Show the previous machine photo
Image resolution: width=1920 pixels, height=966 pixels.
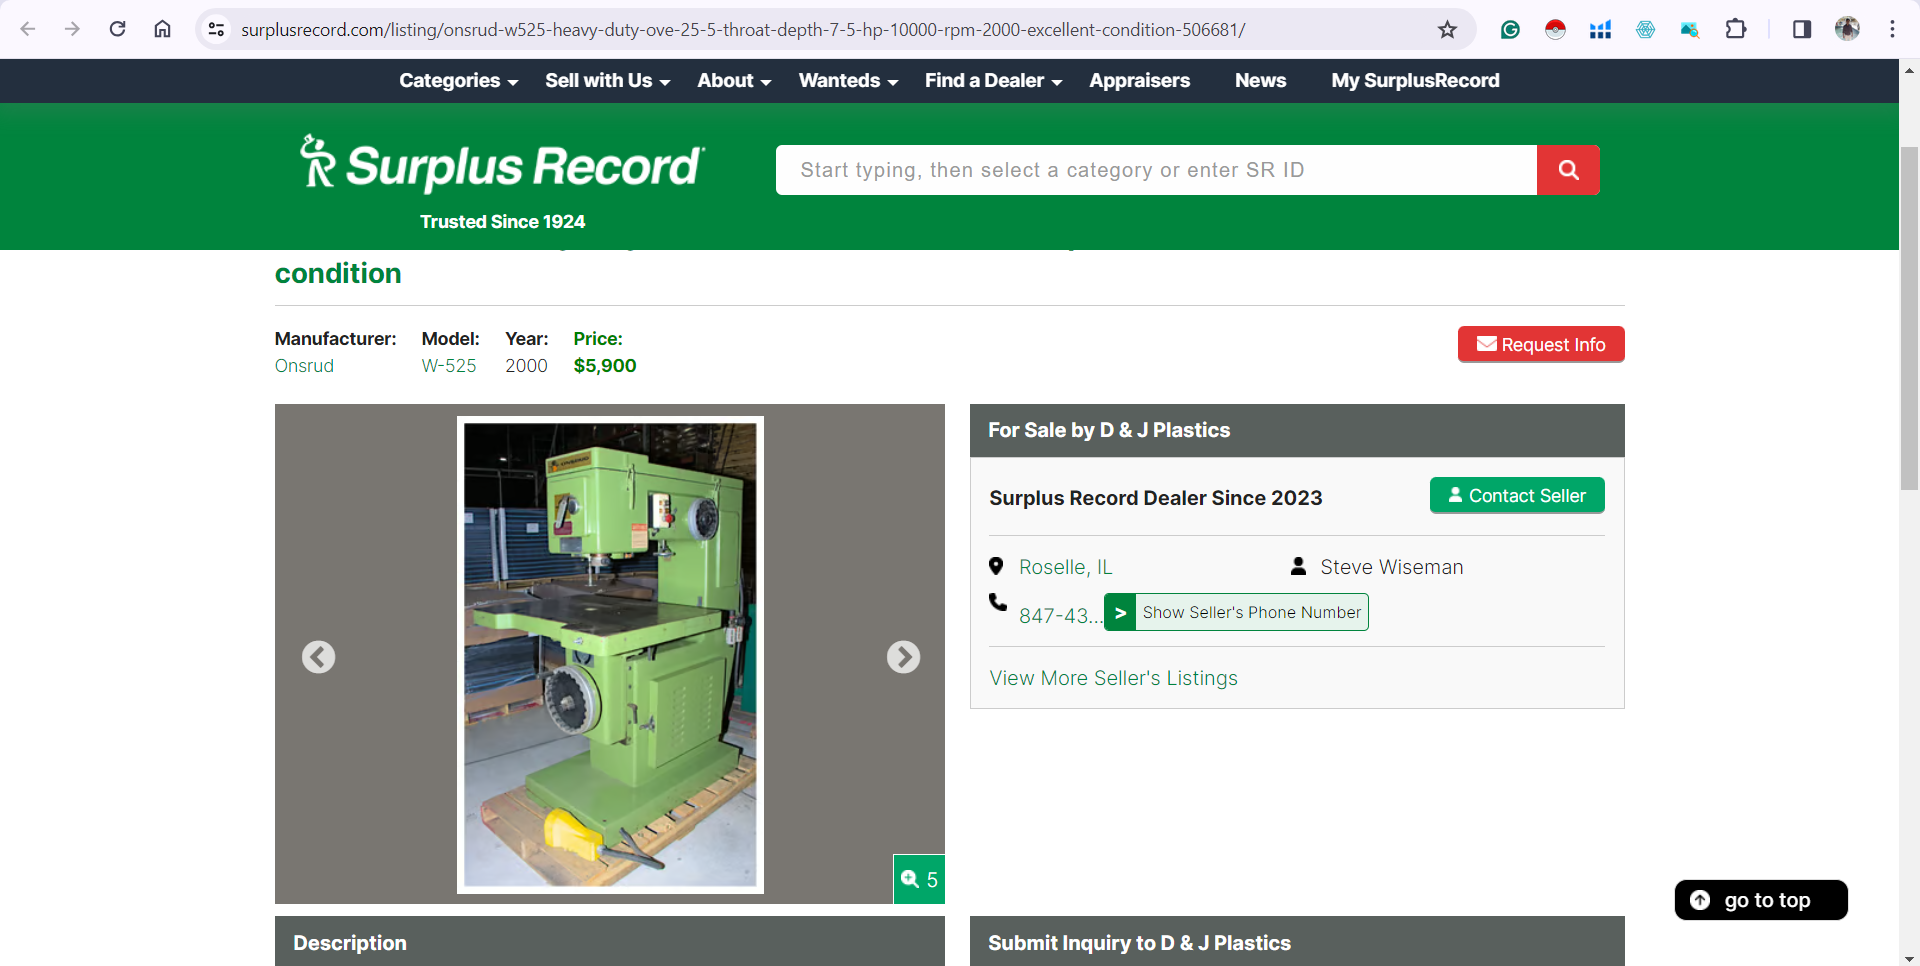[x=318, y=657]
